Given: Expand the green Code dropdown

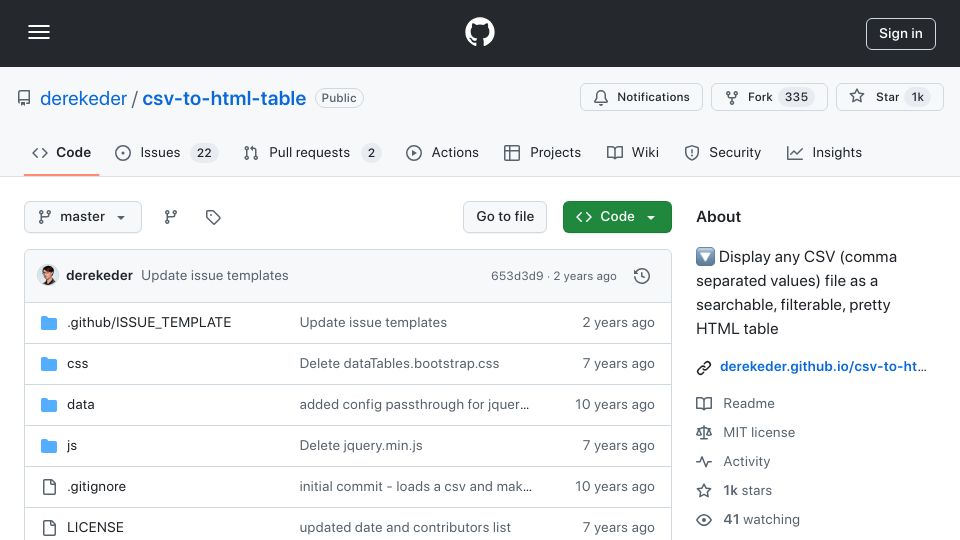Looking at the screenshot, I should coord(617,217).
